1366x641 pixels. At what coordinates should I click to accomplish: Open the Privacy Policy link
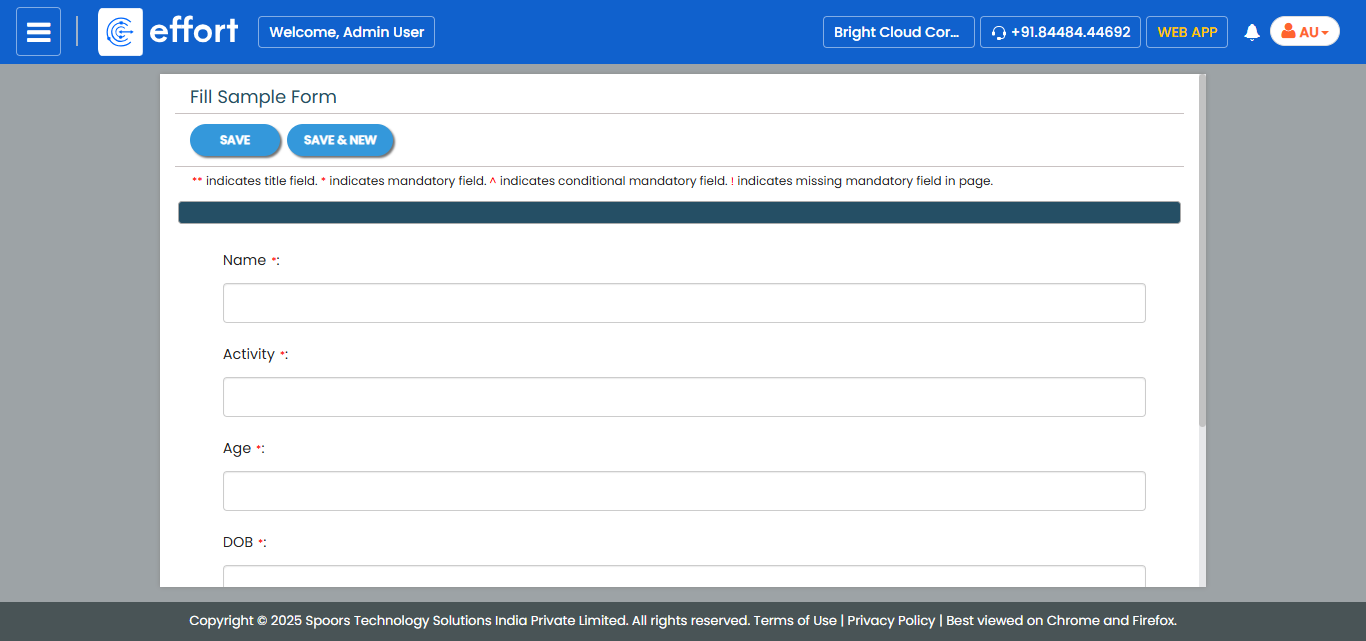[x=891, y=621]
